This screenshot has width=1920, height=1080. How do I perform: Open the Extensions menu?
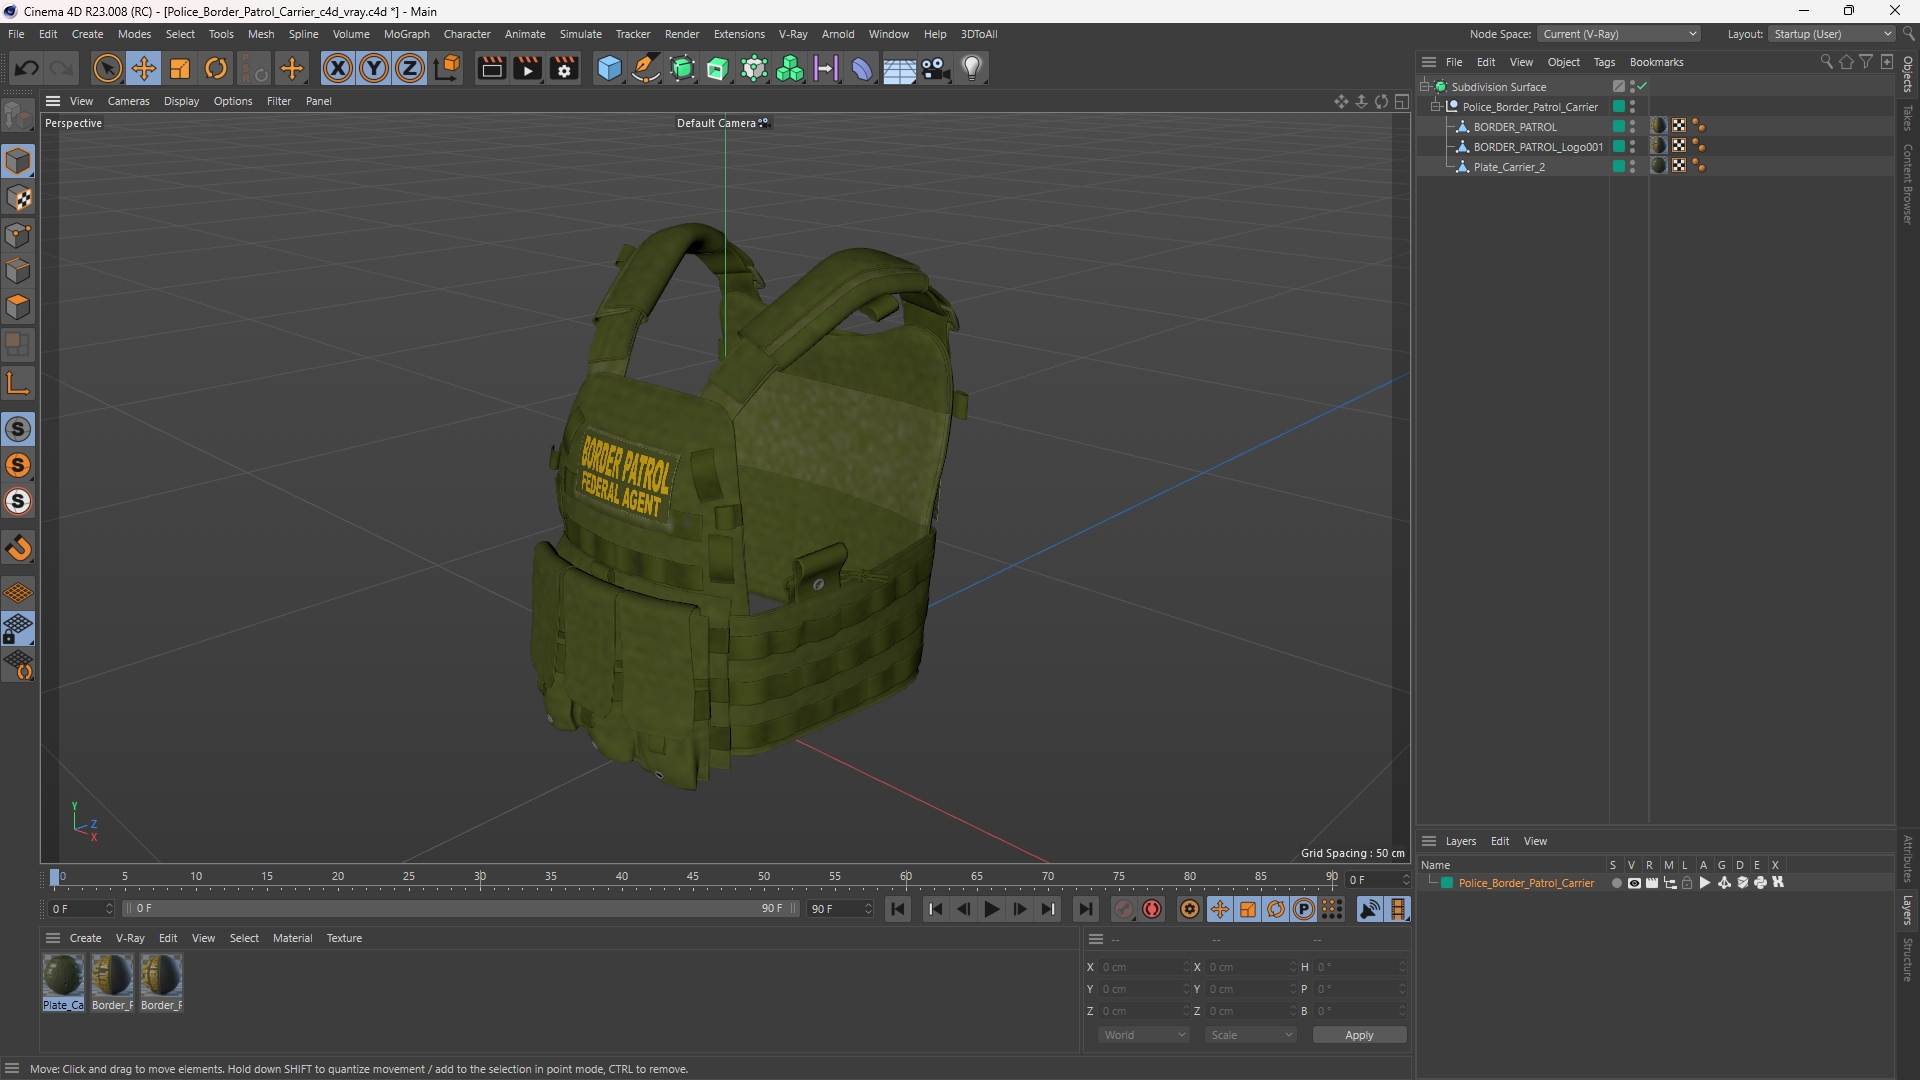739,34
